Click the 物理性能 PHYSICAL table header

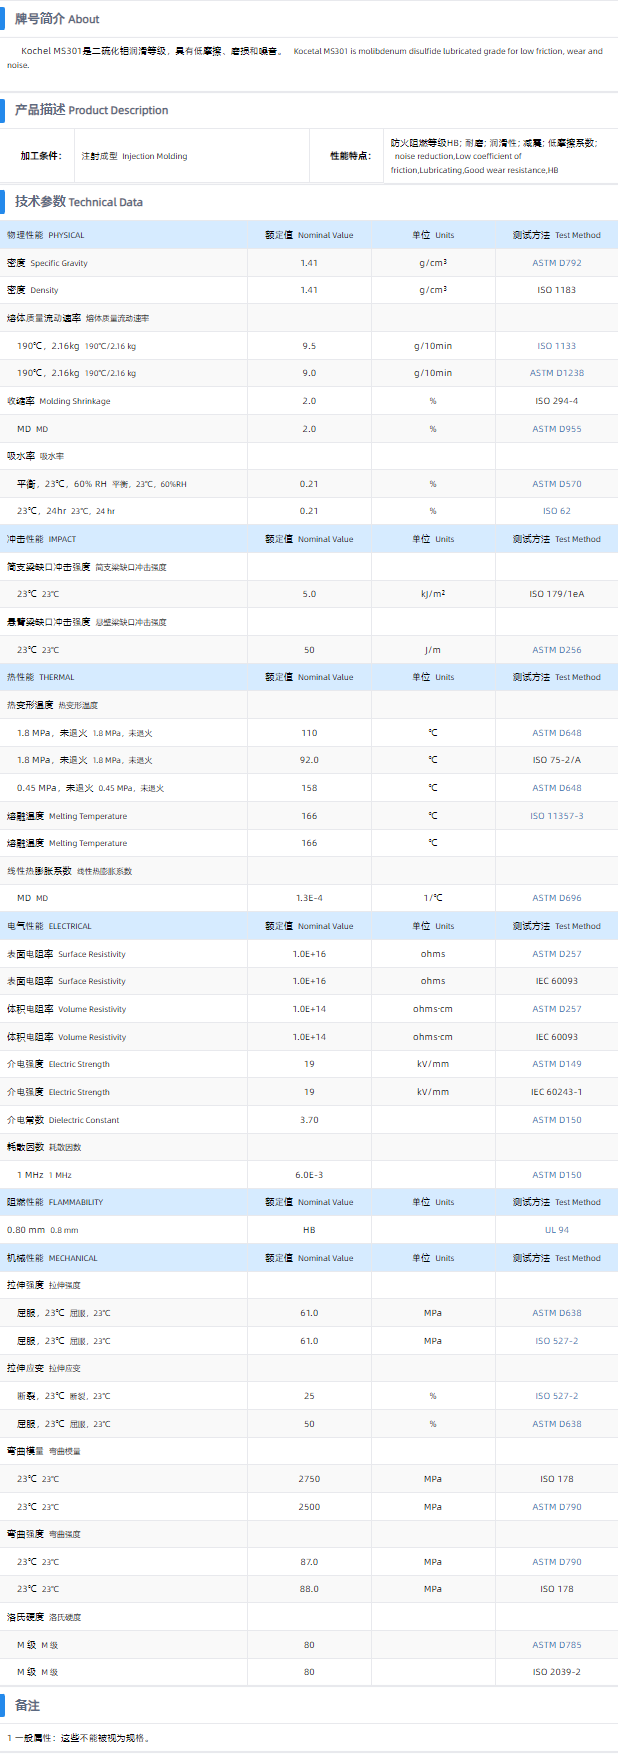point(46,235)
